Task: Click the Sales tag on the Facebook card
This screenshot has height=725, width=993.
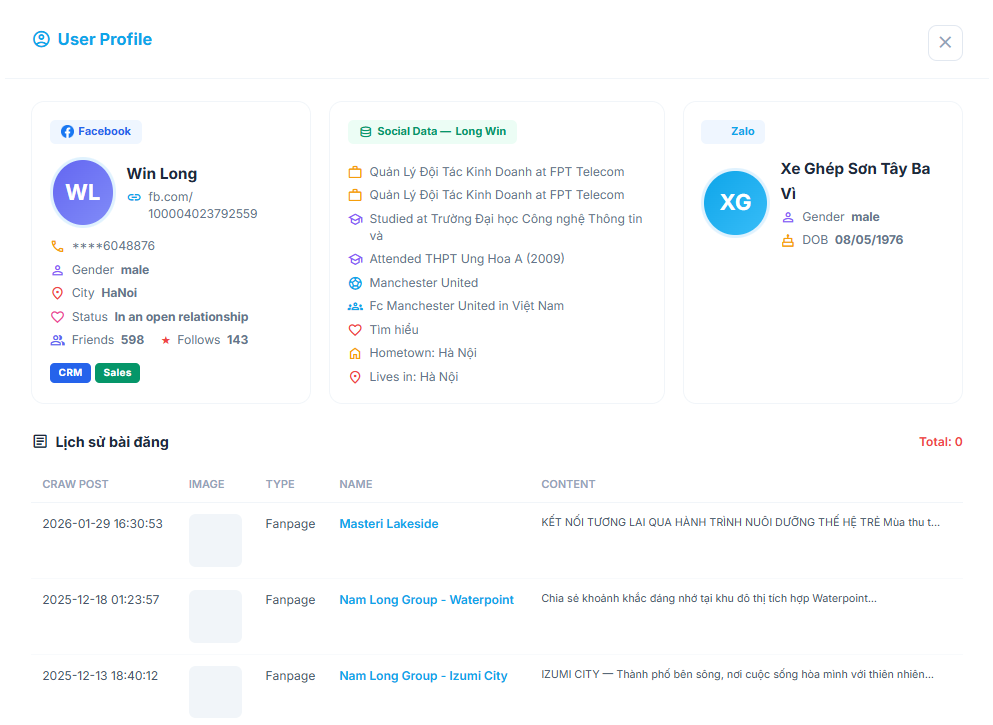Action: coord(117,372)
